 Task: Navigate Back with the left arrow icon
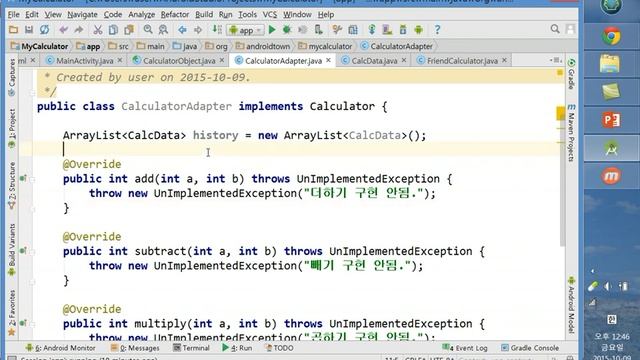click(182, 30)
